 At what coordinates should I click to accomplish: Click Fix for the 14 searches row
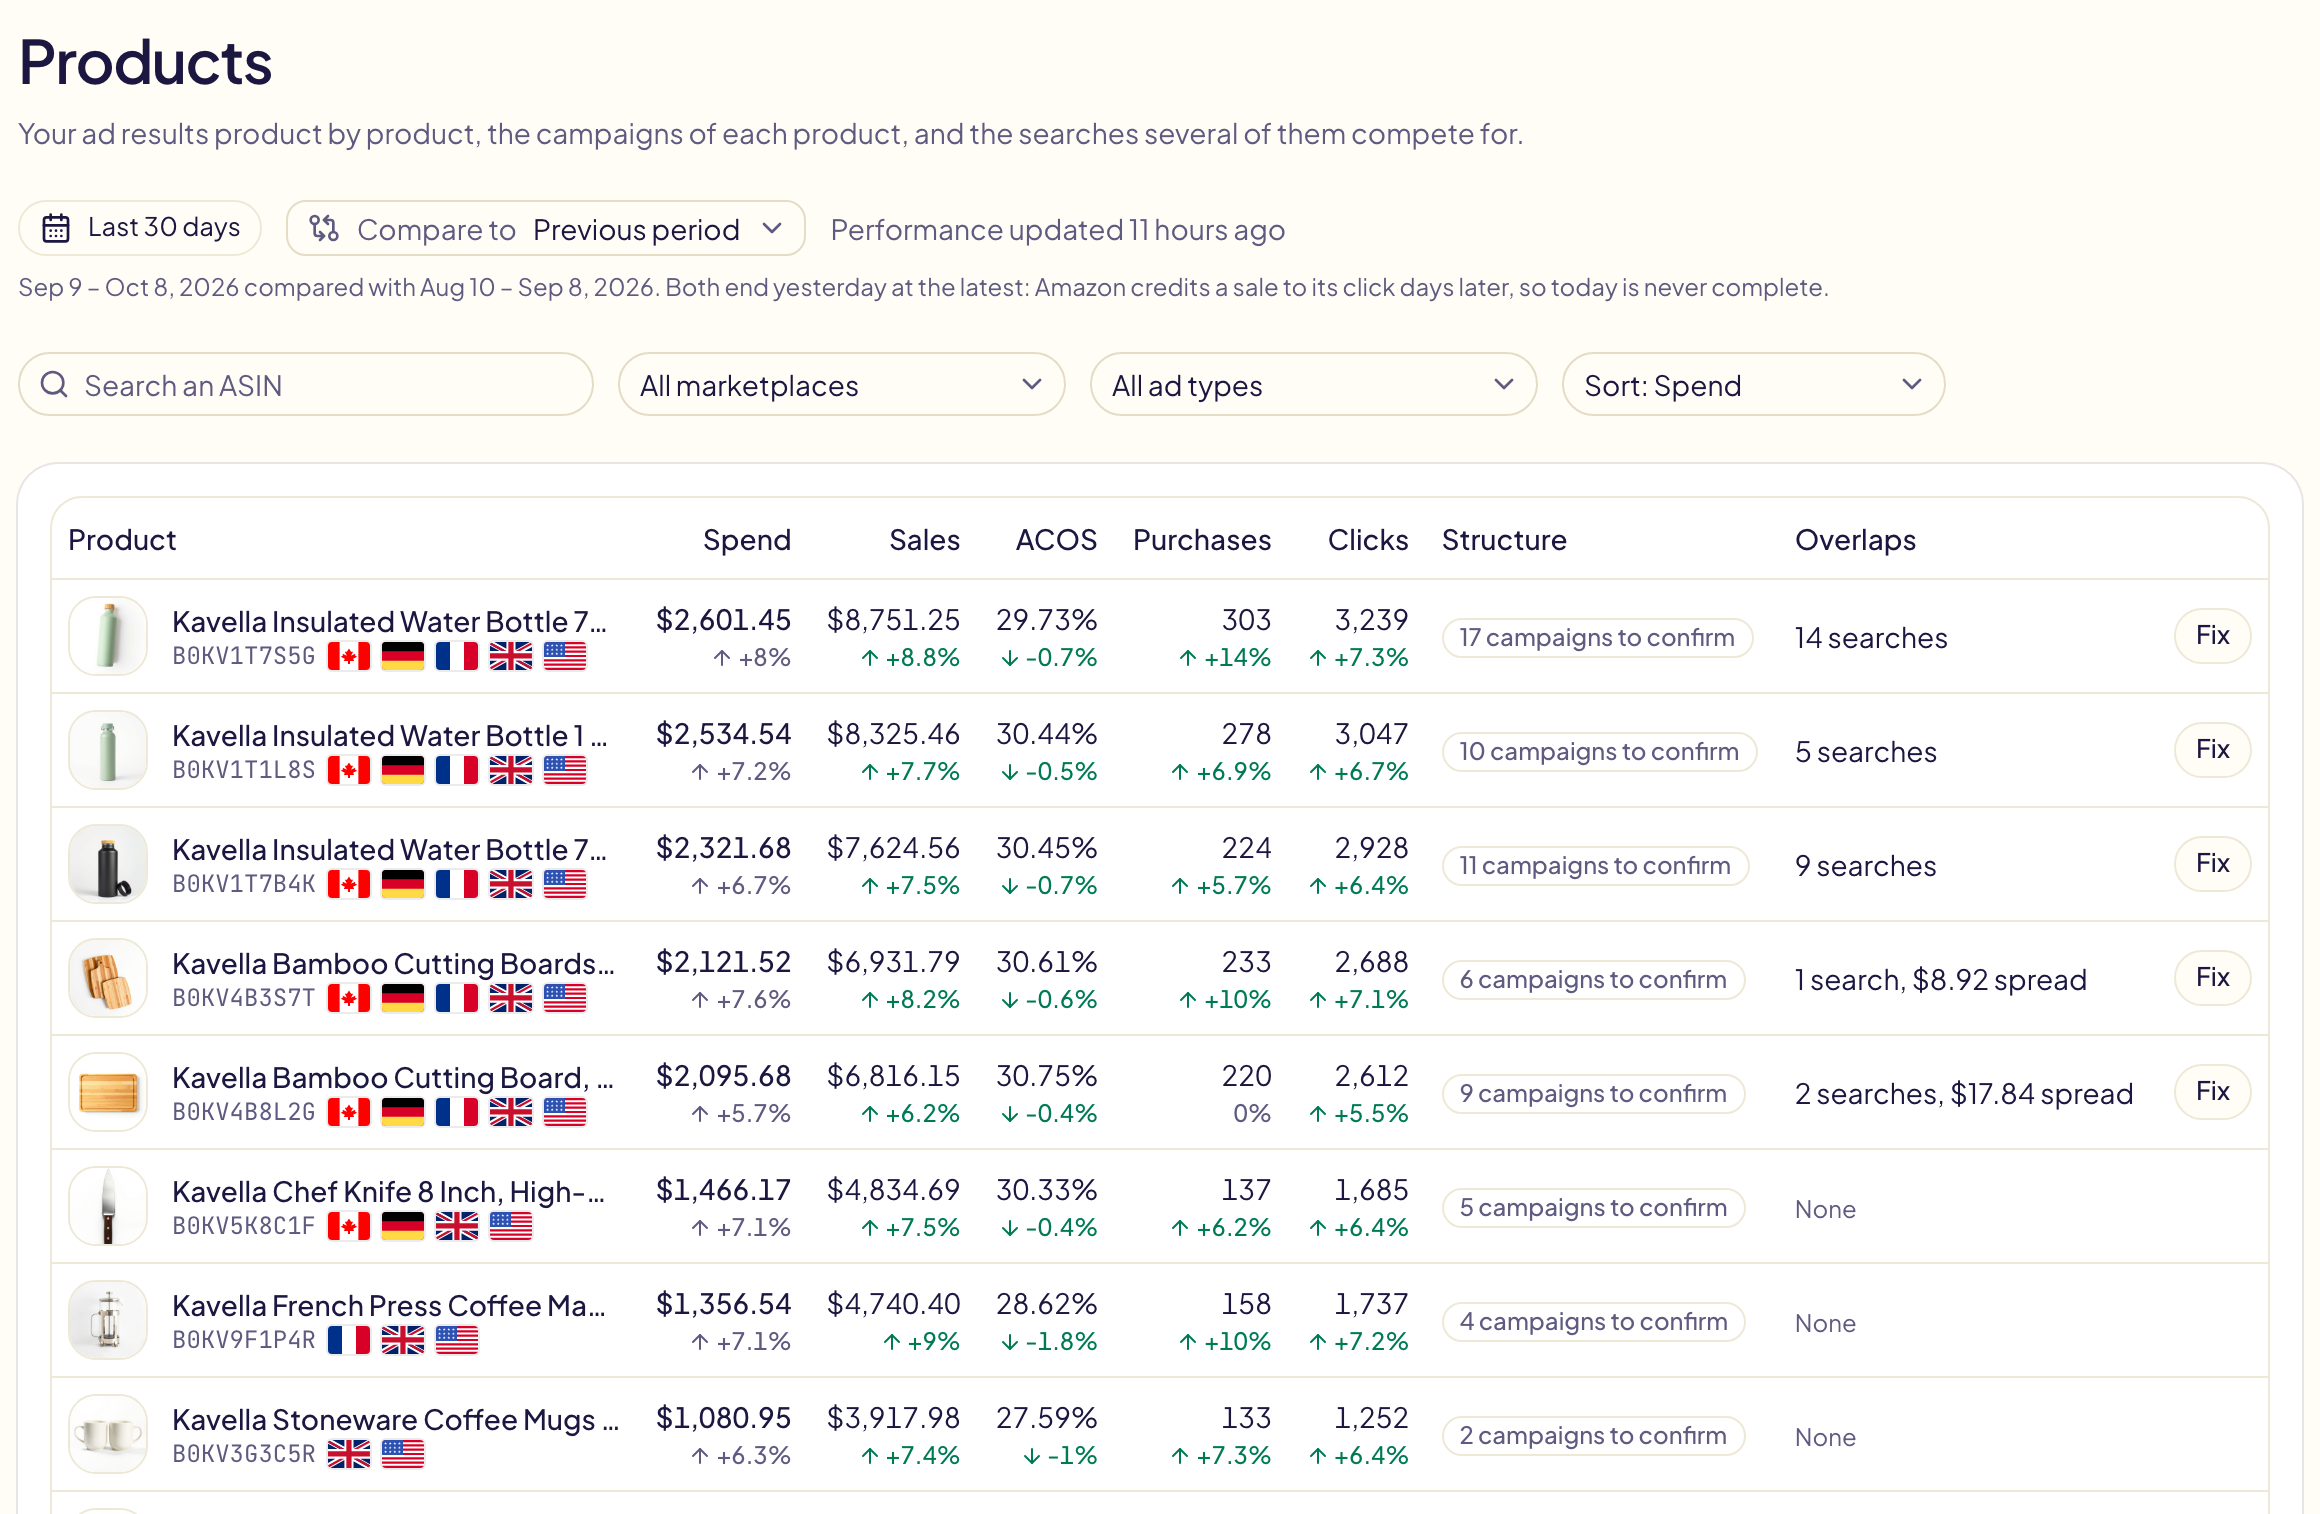[x=2212, y=636]
